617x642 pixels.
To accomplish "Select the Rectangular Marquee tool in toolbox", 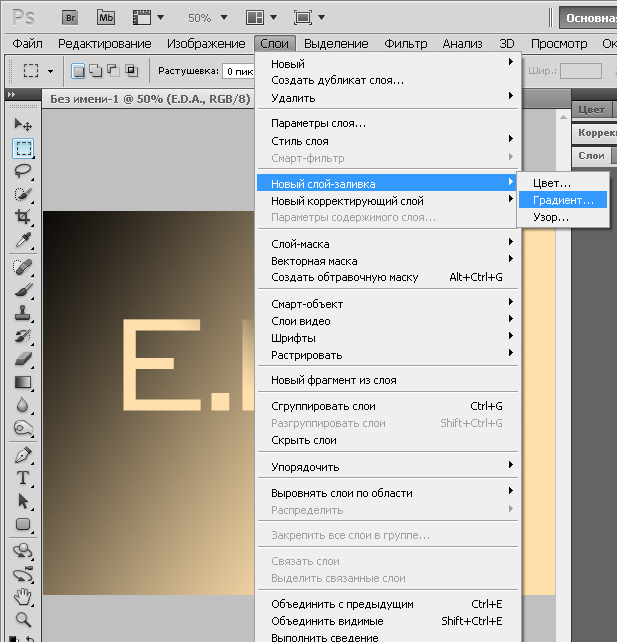I will [x=23, y=148].
